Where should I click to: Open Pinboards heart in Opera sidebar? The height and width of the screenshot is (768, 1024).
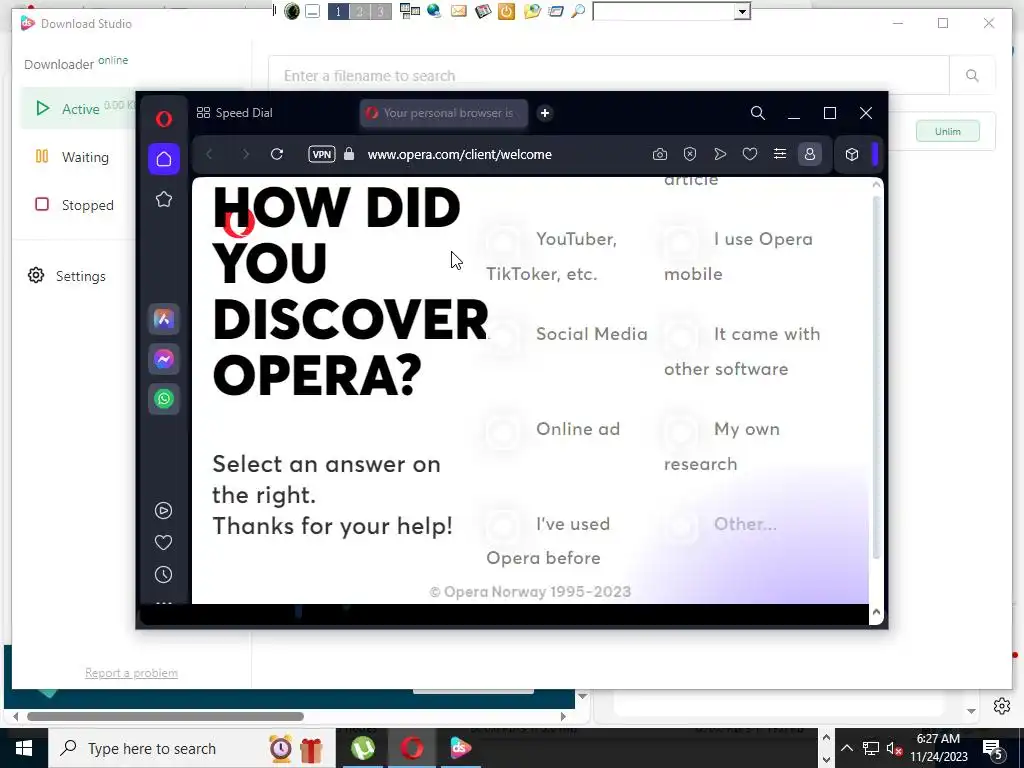(163, 543)
